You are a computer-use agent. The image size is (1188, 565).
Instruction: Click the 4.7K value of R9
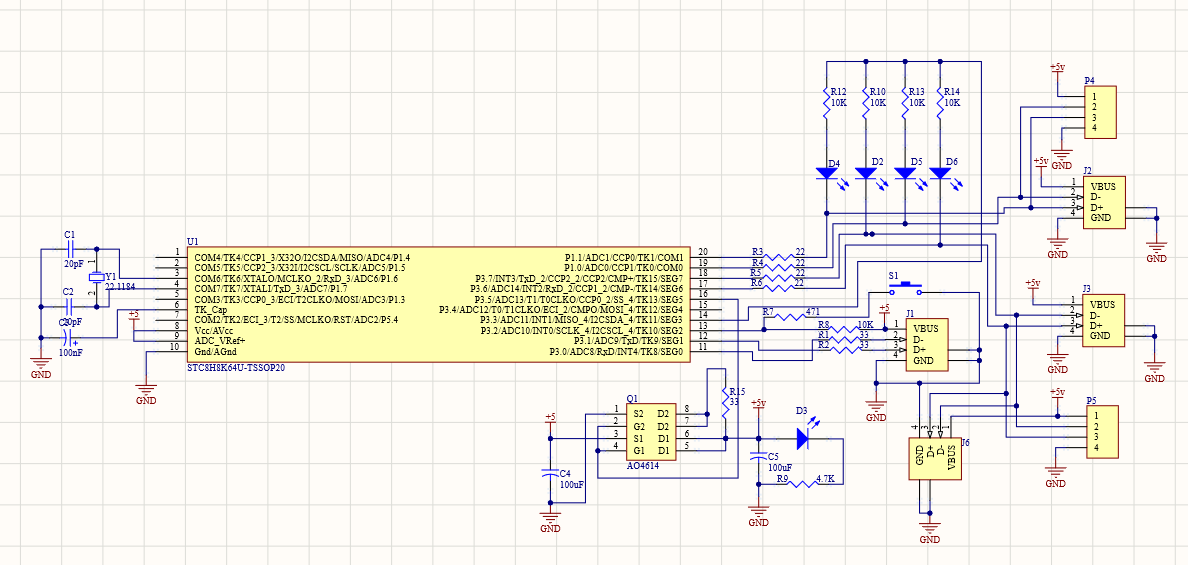tap(825, 479)
